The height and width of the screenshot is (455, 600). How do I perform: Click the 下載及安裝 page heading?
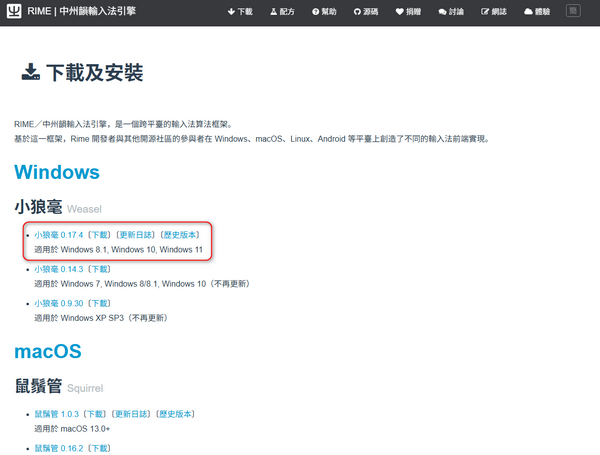pyautogui.click(x=95, y=72)
